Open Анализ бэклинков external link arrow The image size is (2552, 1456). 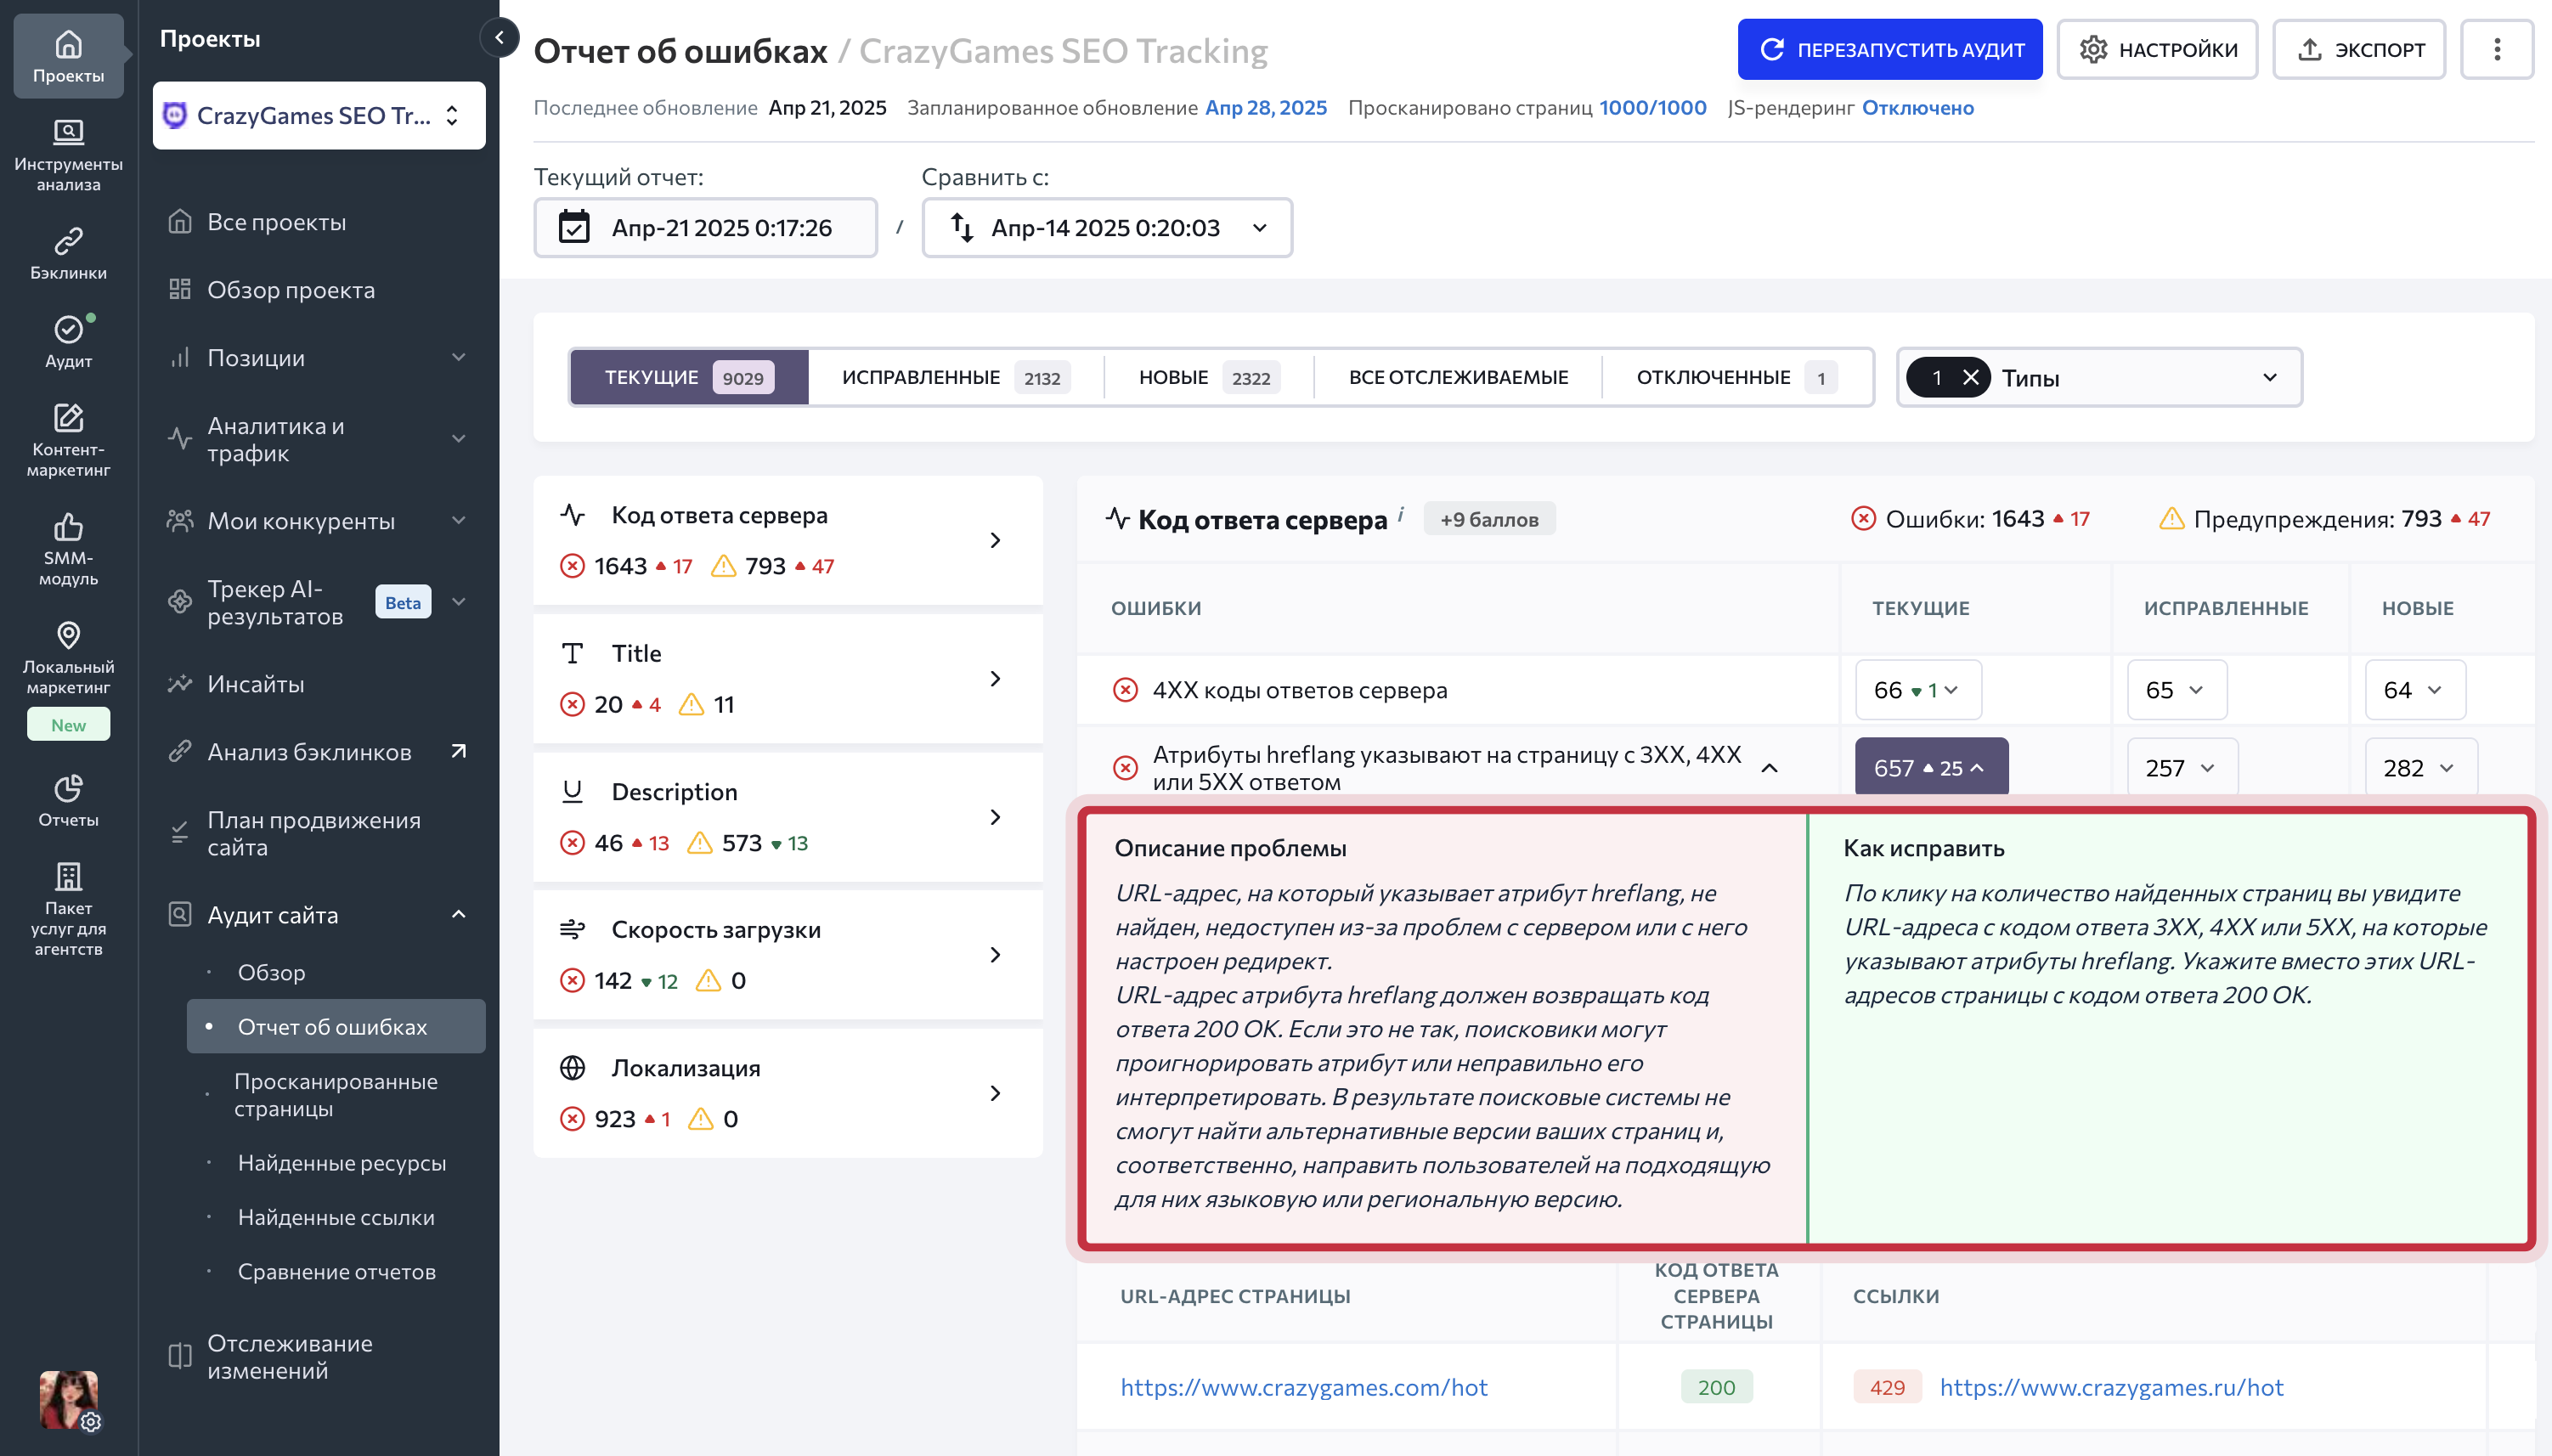tap(459, 751)
